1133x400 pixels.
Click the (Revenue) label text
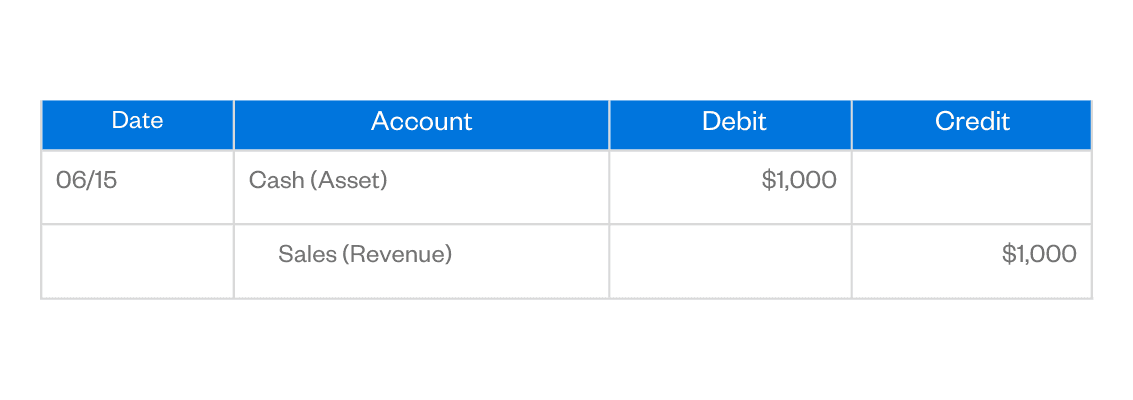(x=397, y=255)
